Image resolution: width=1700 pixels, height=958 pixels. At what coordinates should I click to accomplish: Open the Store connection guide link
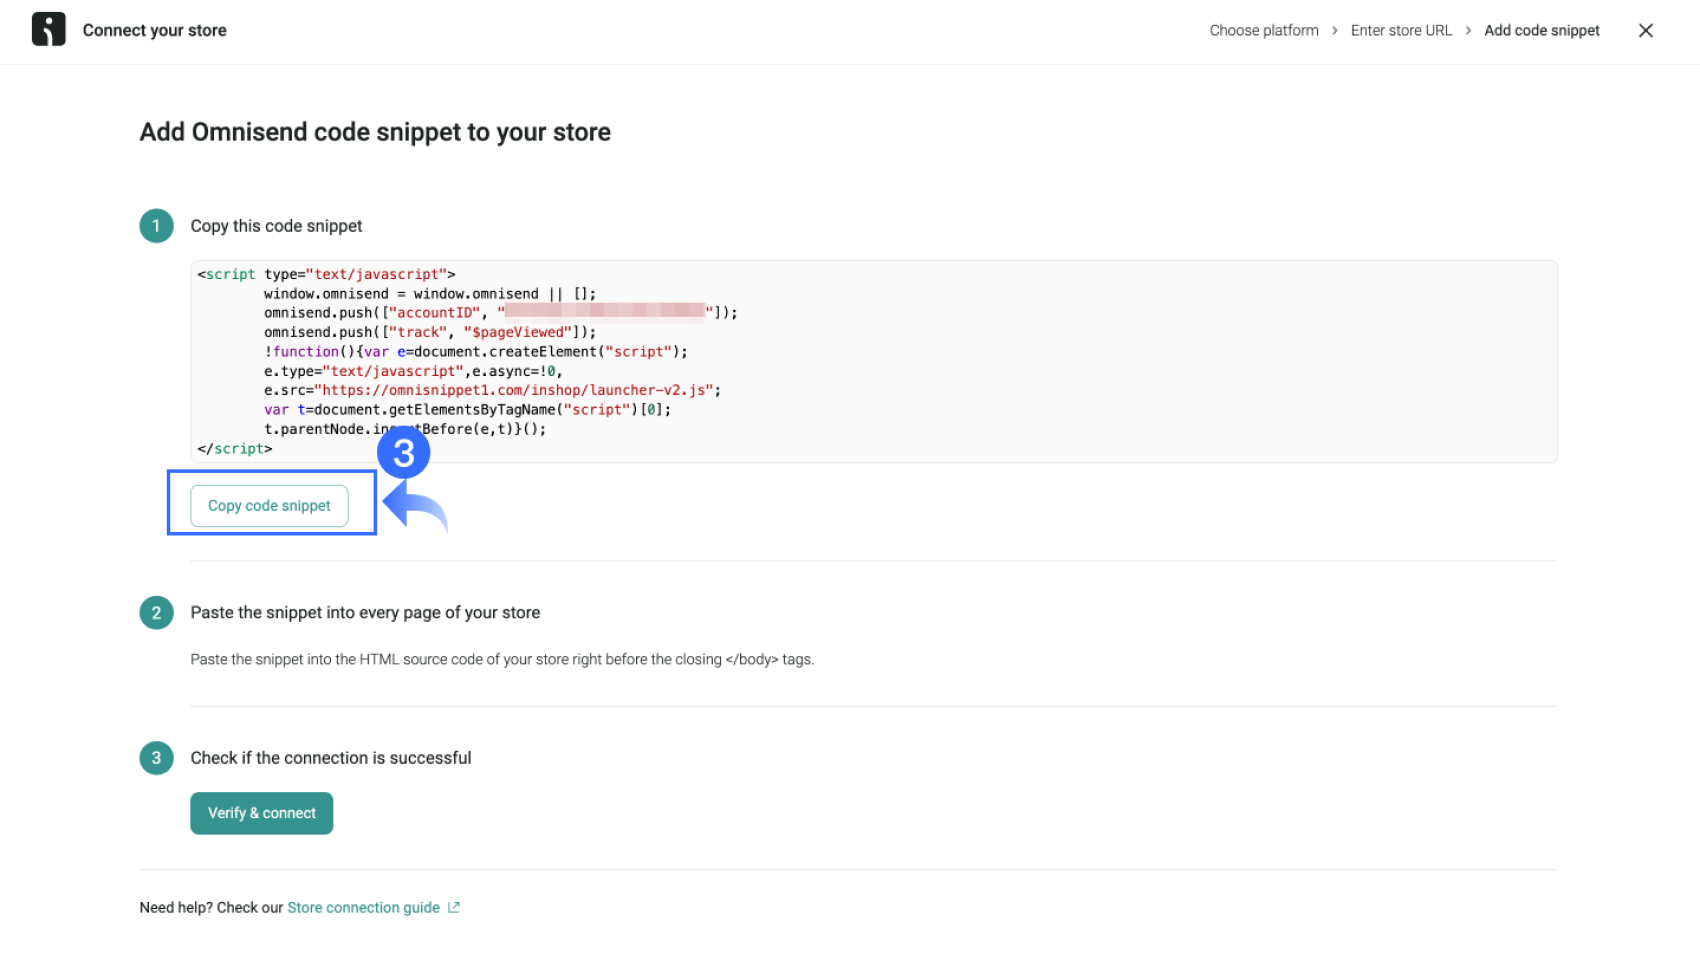pyautogui.click(x=363, y=907)
